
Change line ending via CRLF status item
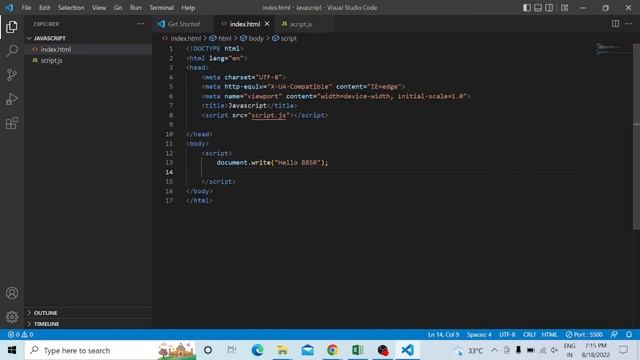tap(529, 334)
